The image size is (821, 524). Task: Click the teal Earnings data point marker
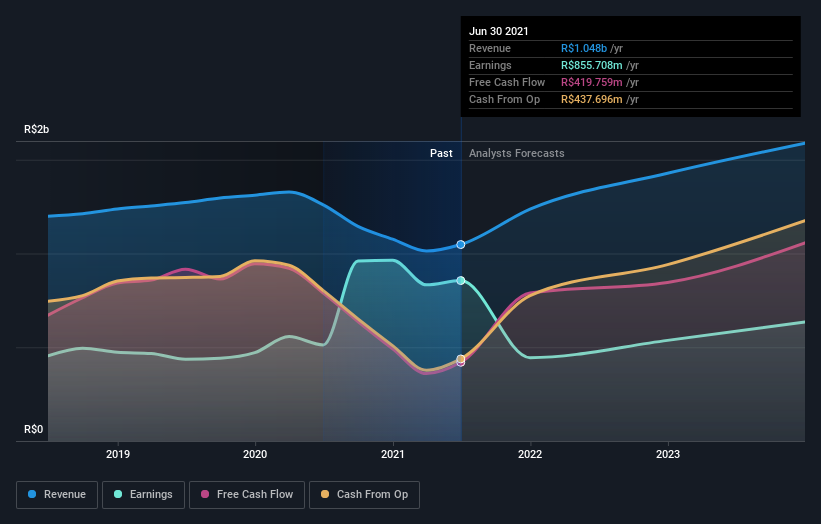pyautogui.click(x=461, y=281)
